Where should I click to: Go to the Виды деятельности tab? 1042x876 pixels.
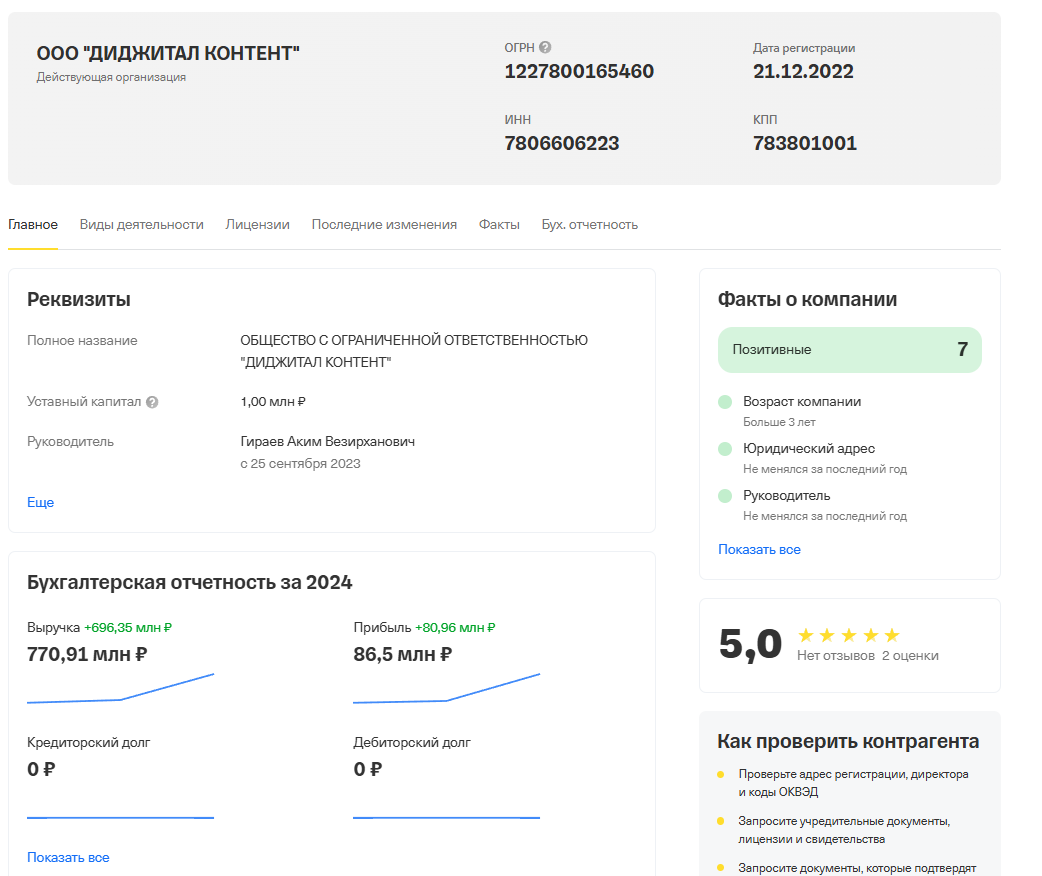point(140,224)
